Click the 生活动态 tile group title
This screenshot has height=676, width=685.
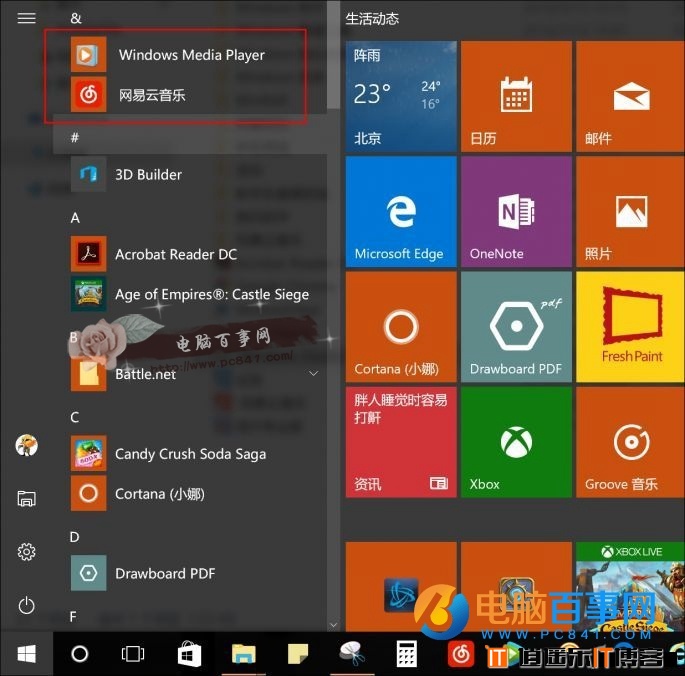(372, 18)
